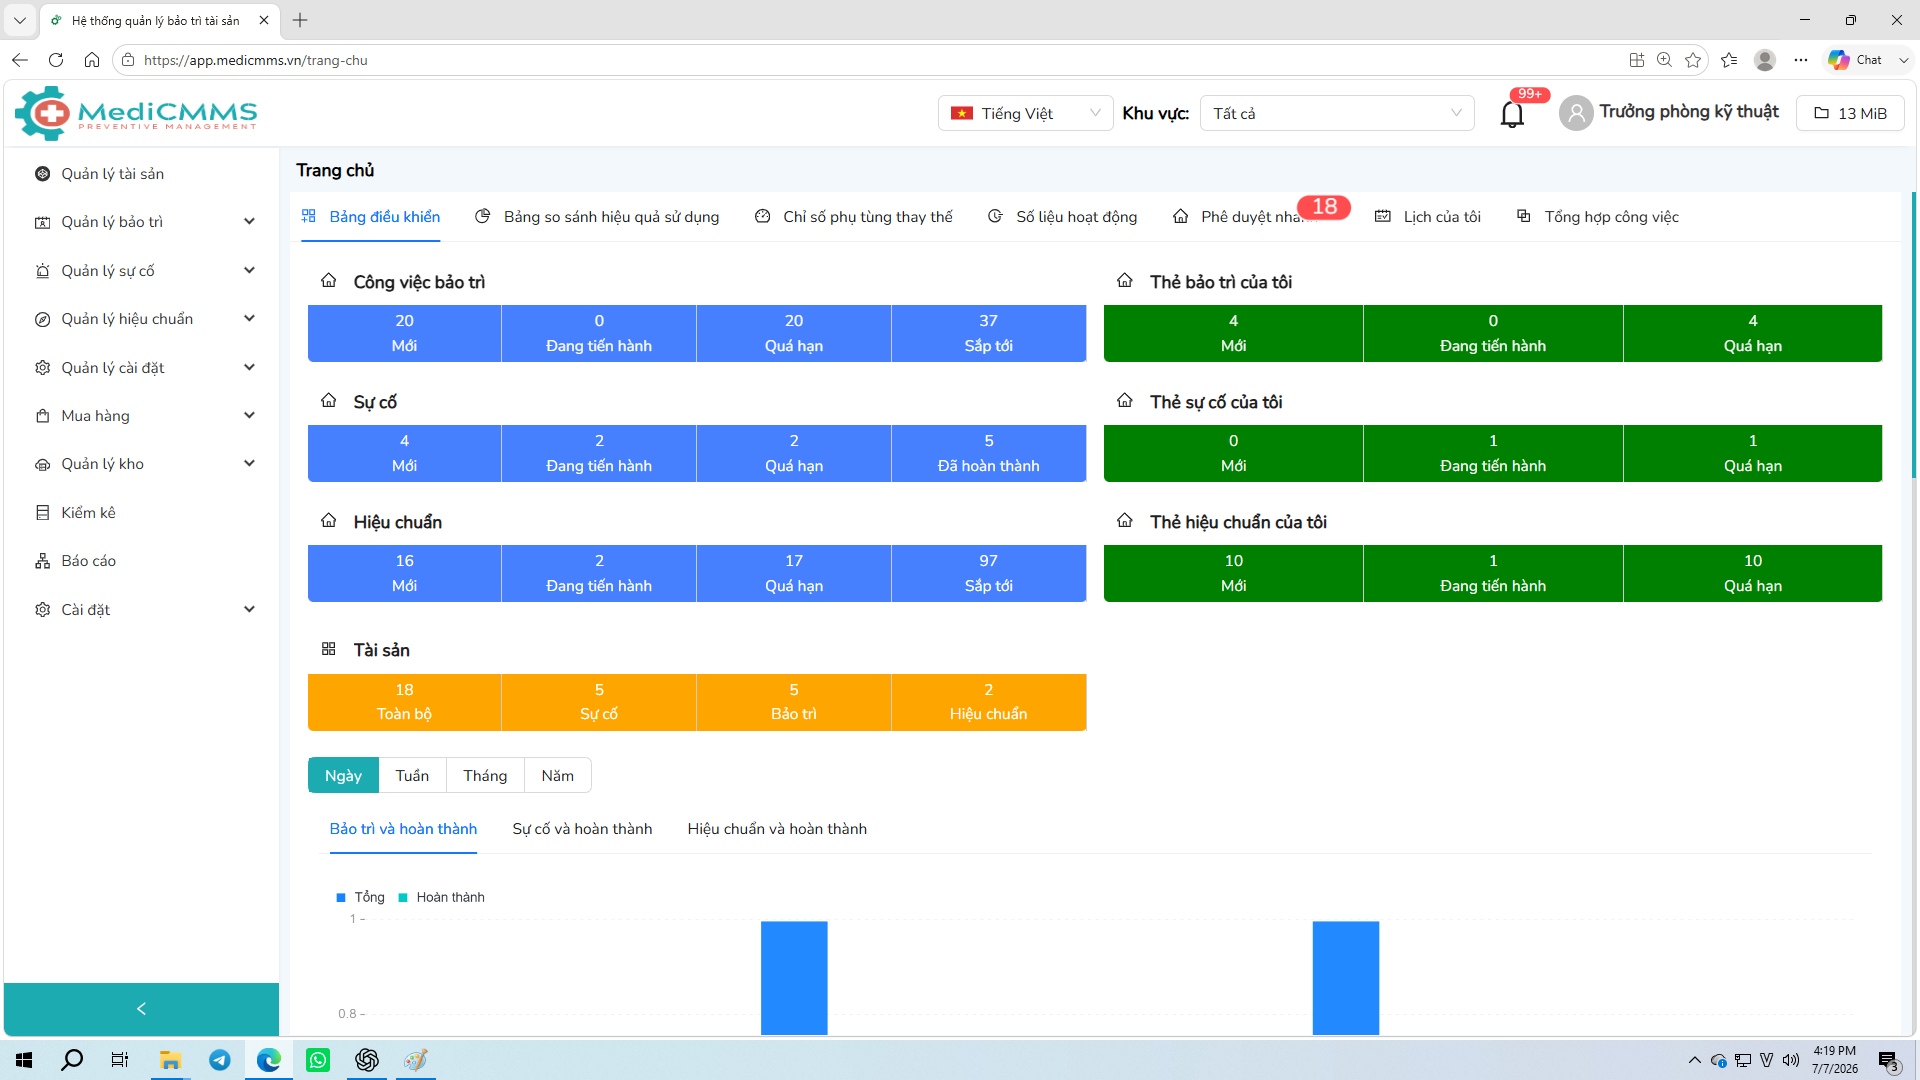Expand Quản lý sự cố chevron

tap(249, 271)
